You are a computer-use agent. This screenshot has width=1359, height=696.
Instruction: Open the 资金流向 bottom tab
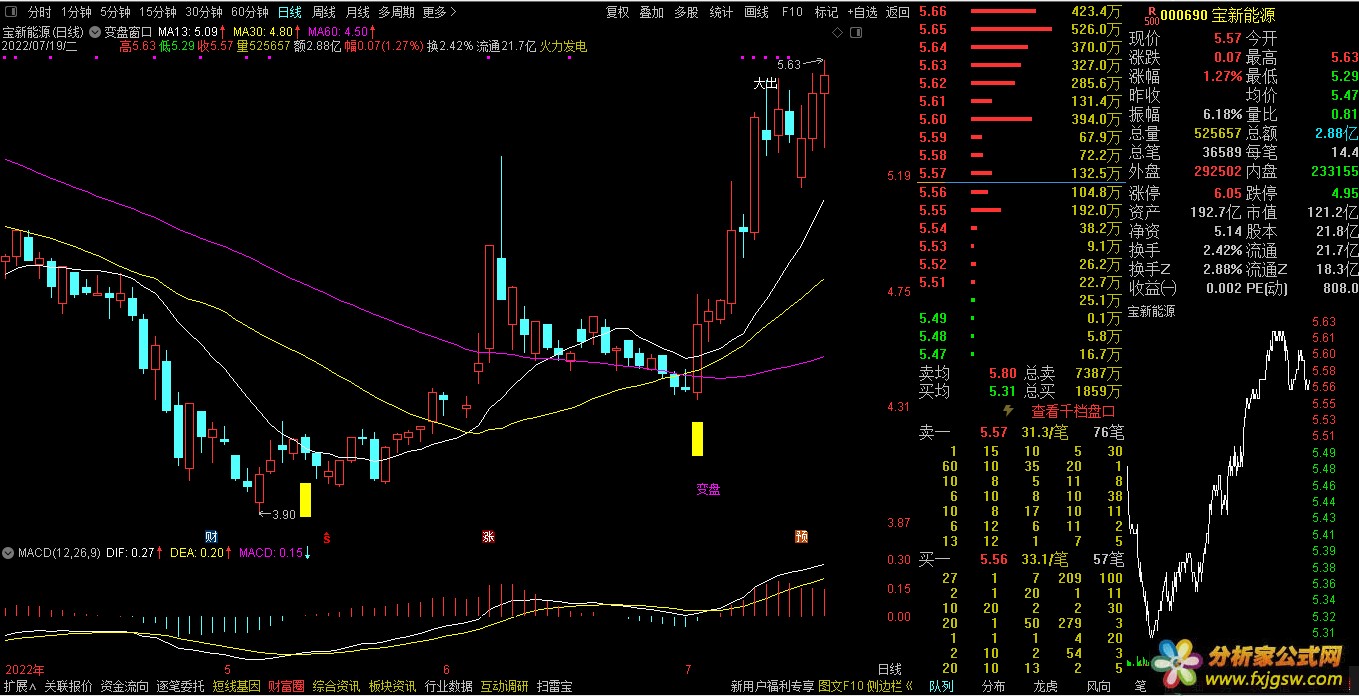(x=124, y=686)
